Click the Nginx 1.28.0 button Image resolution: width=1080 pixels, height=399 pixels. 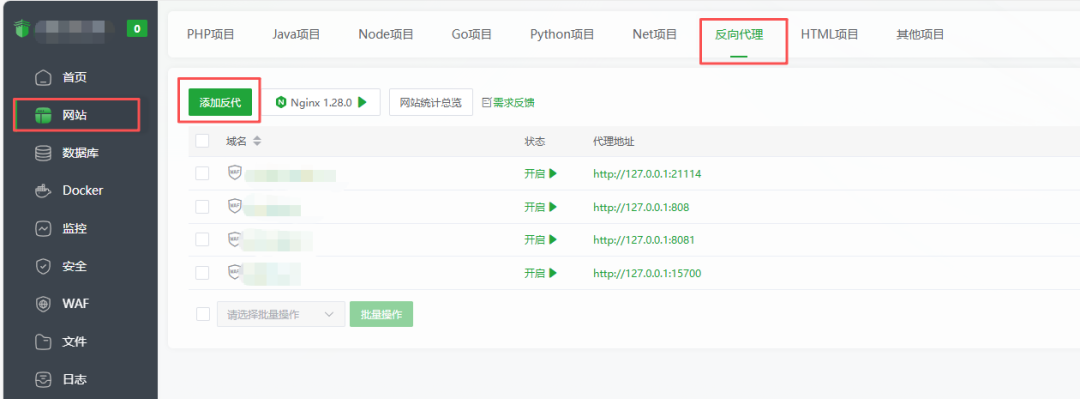(x=322, y=102)
